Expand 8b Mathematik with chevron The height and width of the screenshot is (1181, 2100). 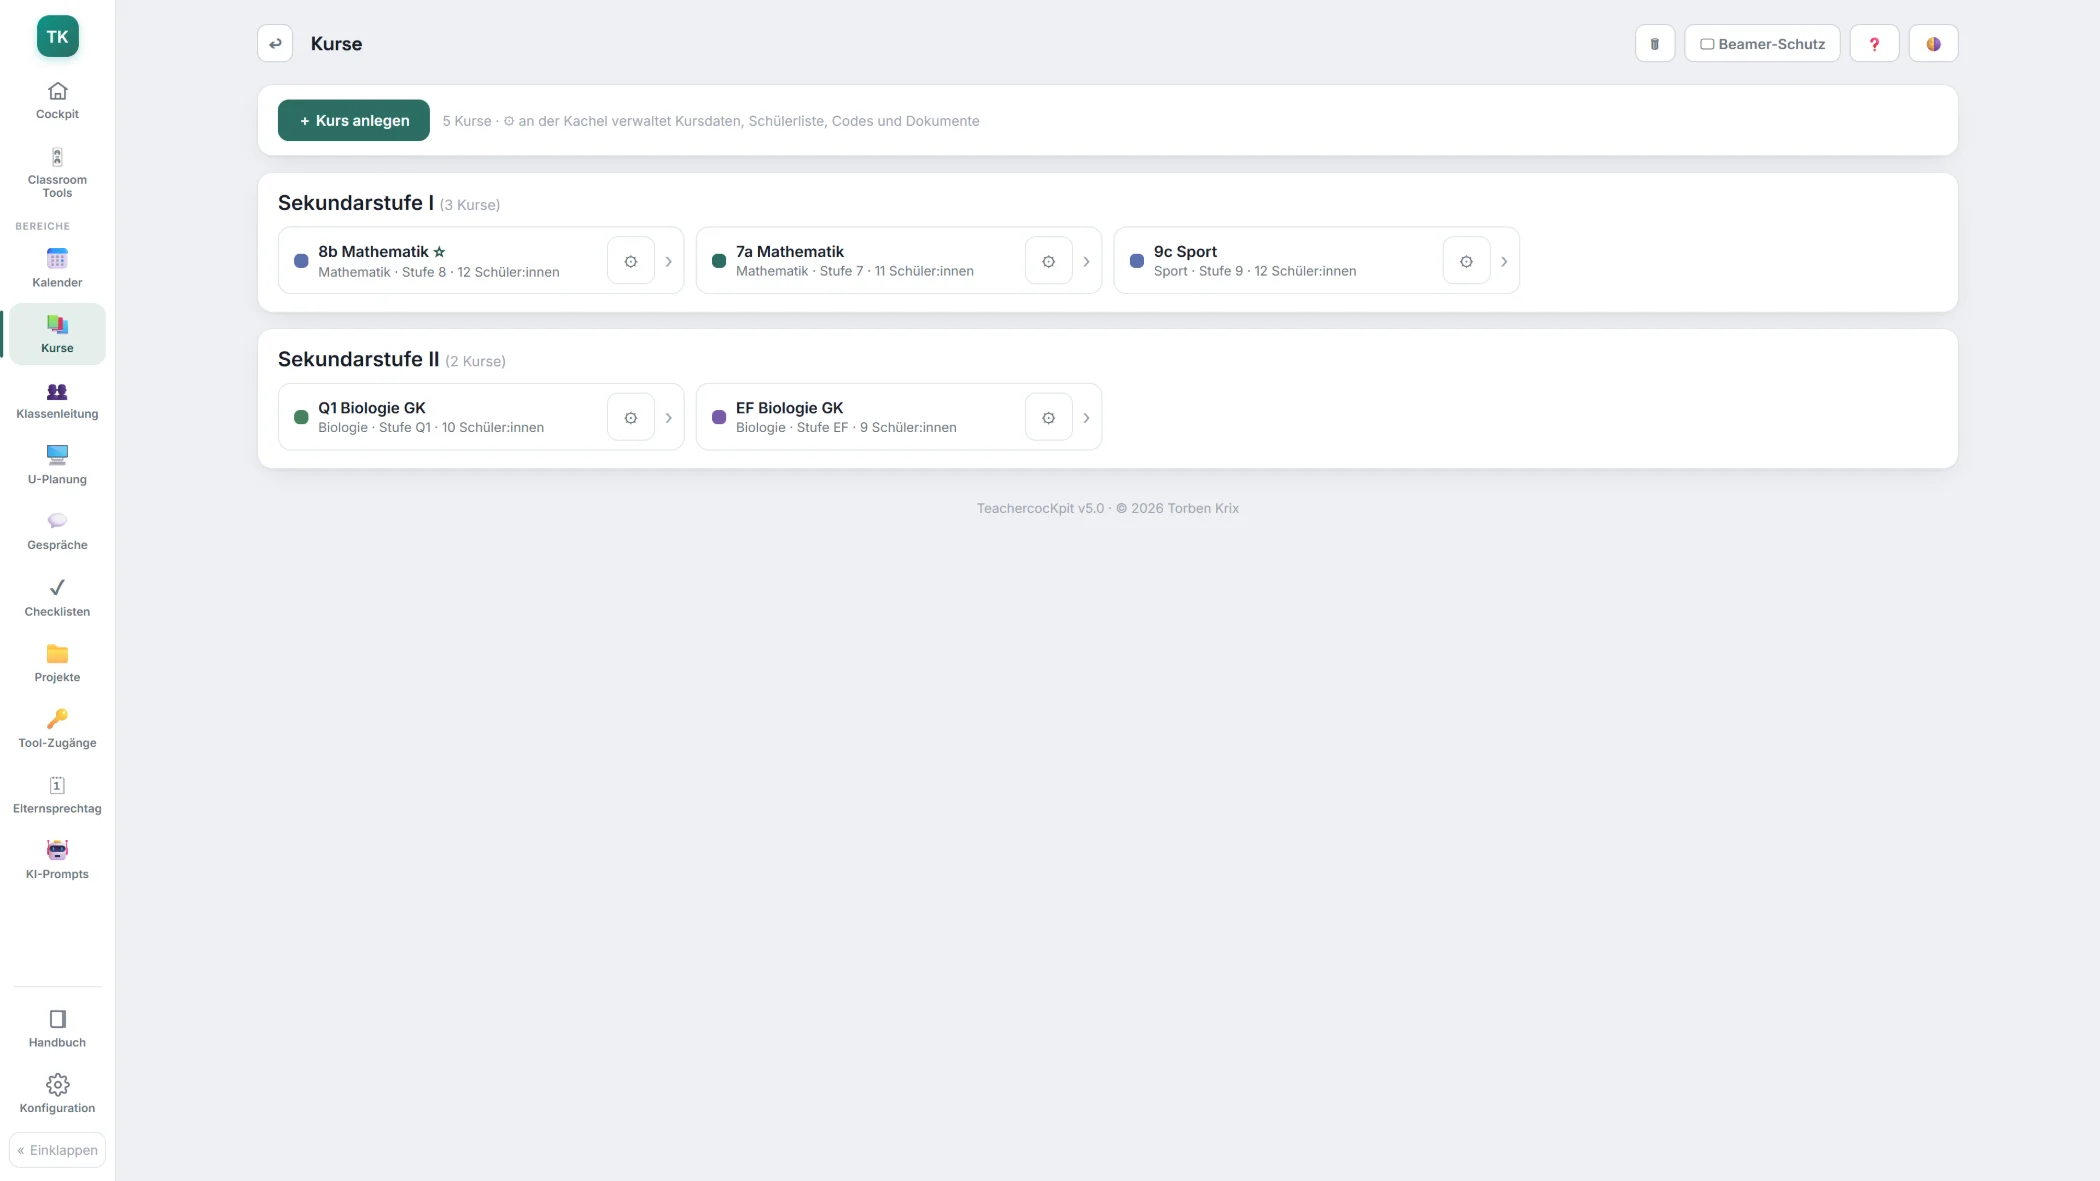pyautogui.click(x=669, y=262)
